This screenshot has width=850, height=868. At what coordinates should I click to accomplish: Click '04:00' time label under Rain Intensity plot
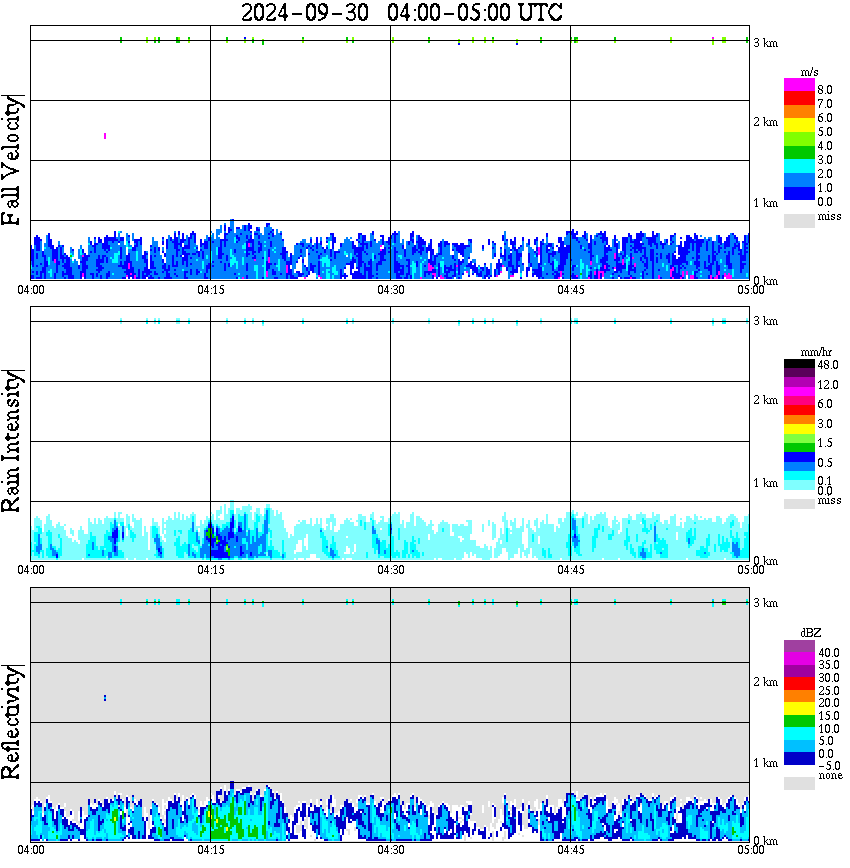pyautogui.click(x=31, y=570)
